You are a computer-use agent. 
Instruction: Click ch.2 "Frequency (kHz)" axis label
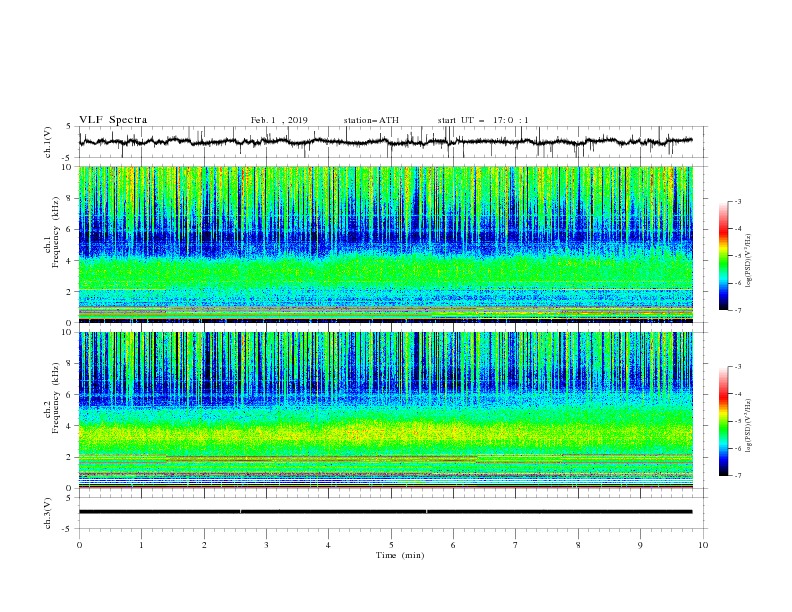[x=56, y=398]
